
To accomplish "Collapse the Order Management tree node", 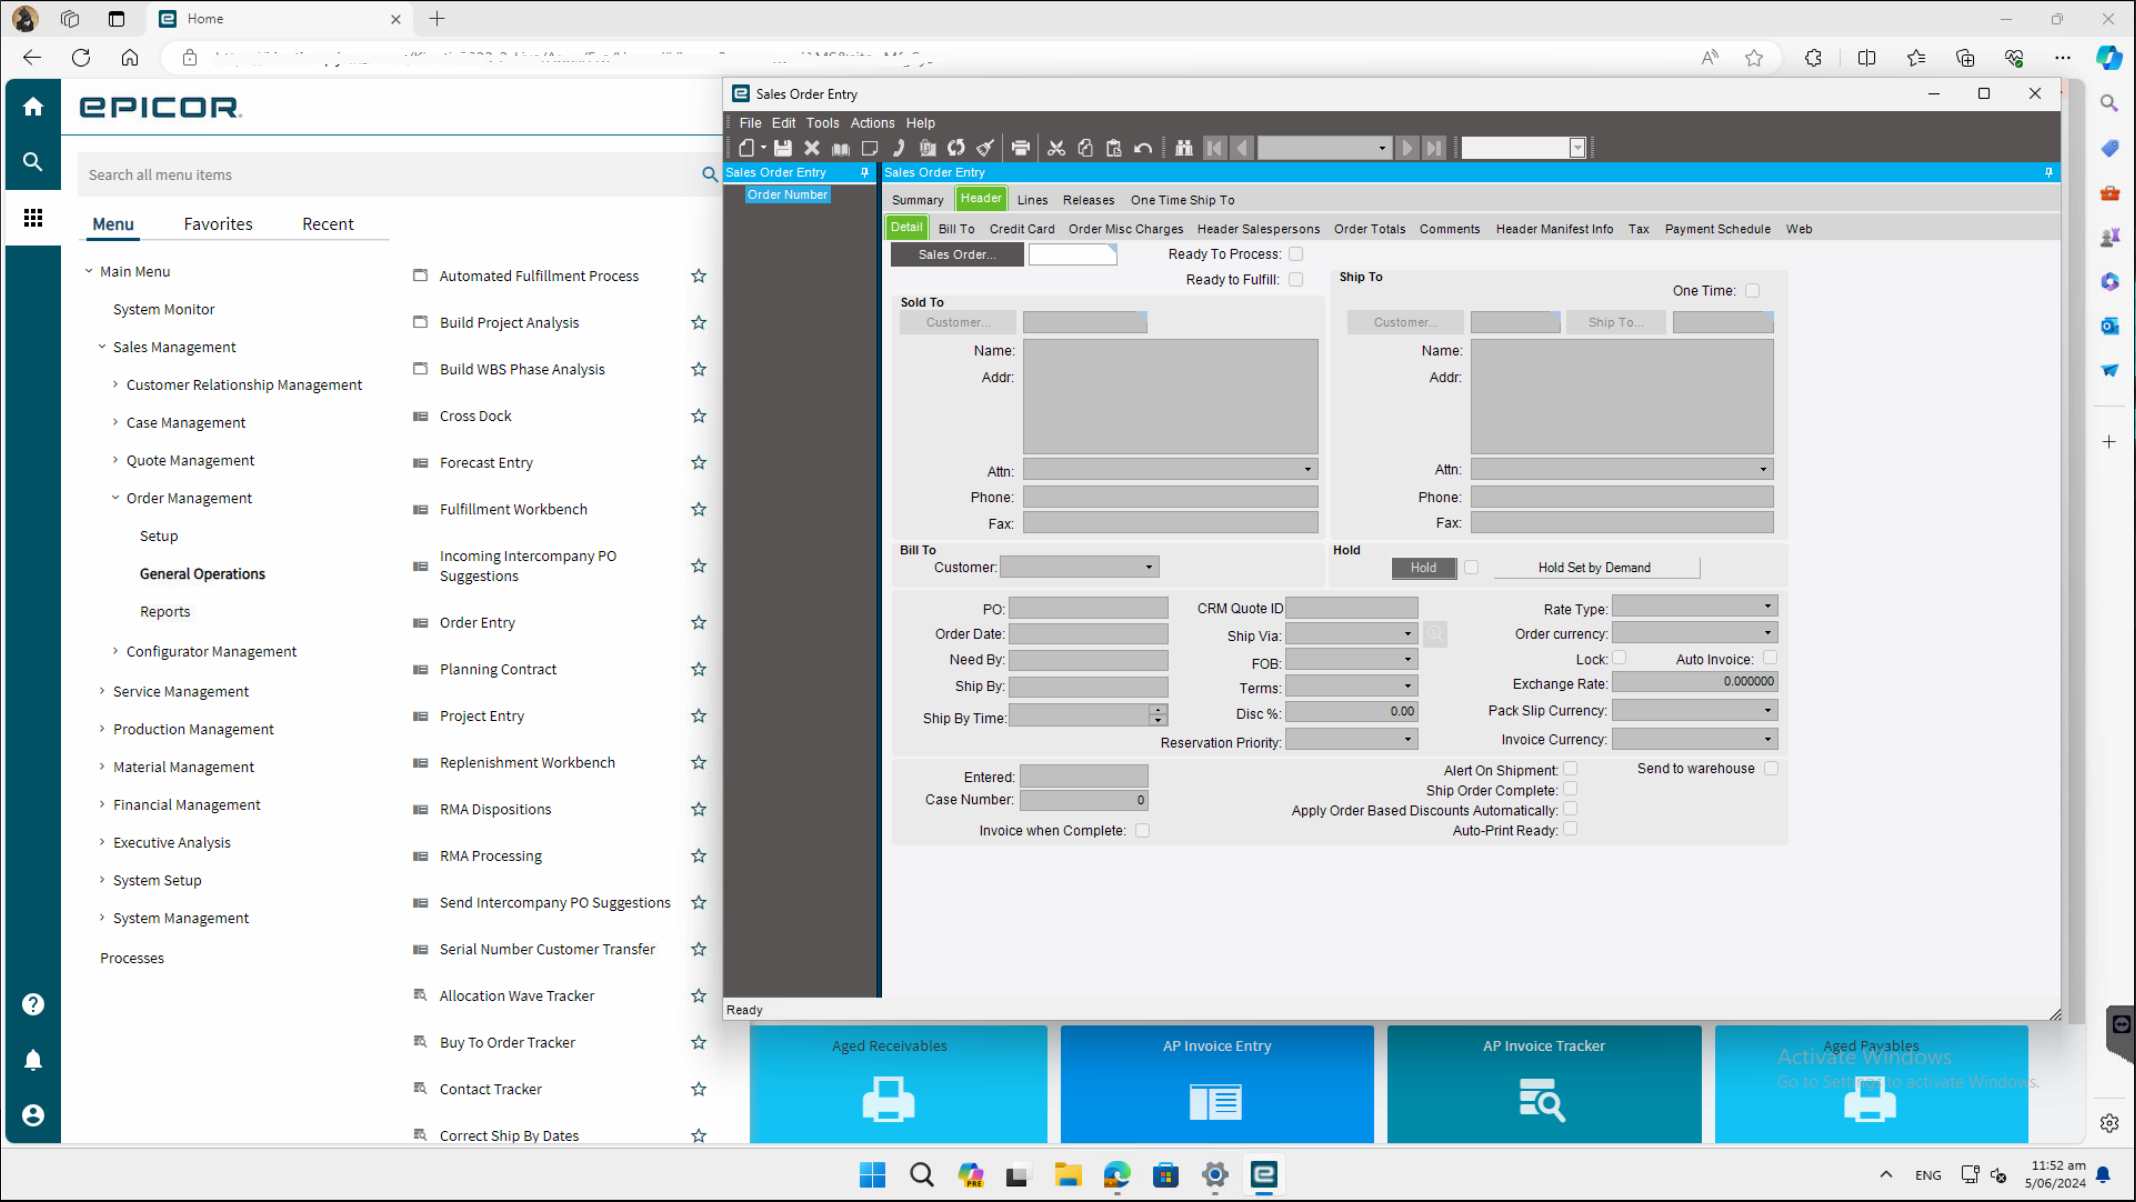I will (x=115, y=498).
